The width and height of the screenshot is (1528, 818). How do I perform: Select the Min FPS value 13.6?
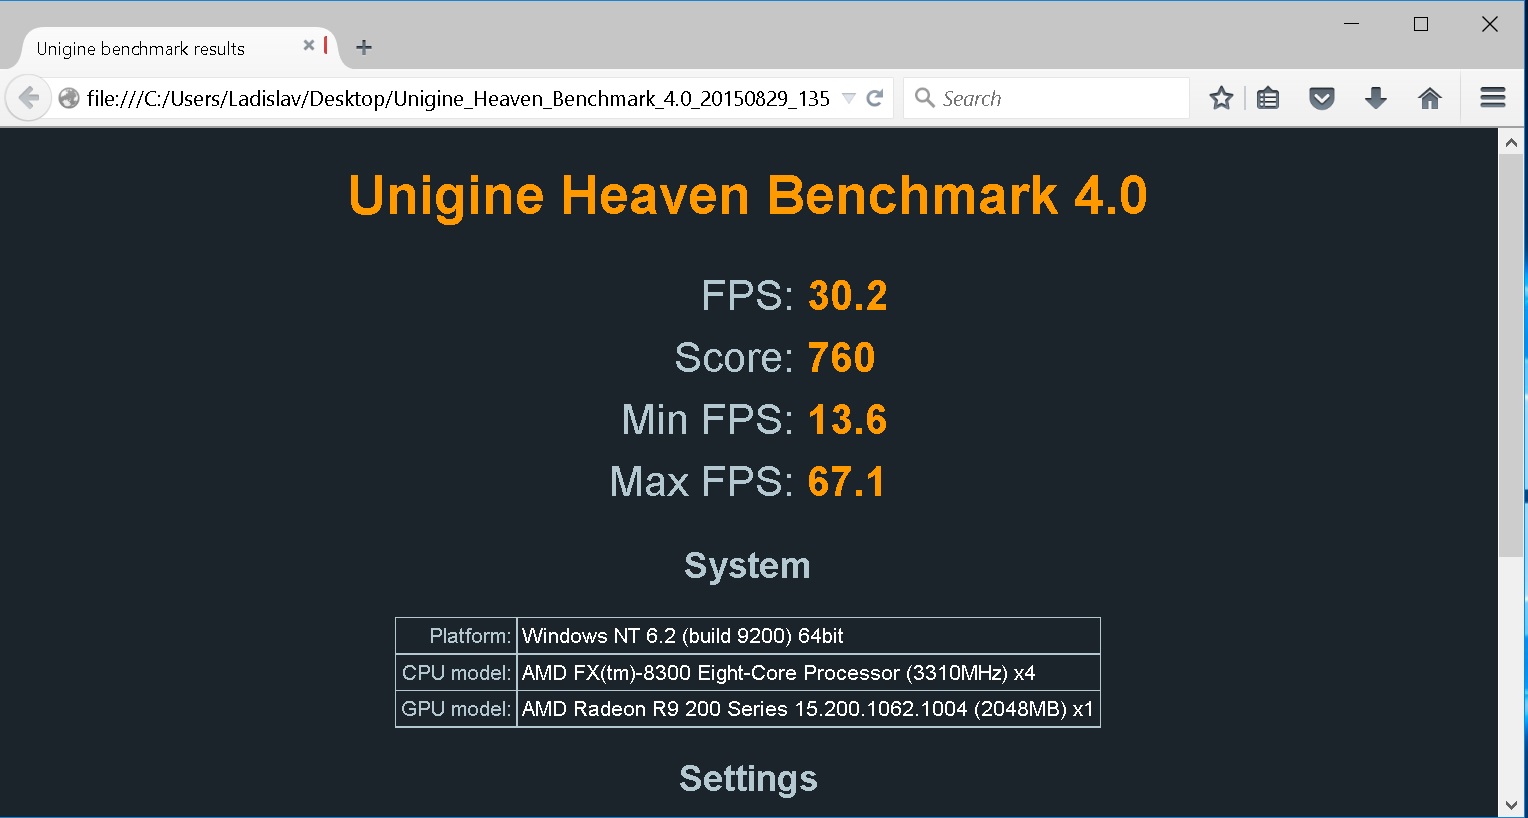coord(848,420)
